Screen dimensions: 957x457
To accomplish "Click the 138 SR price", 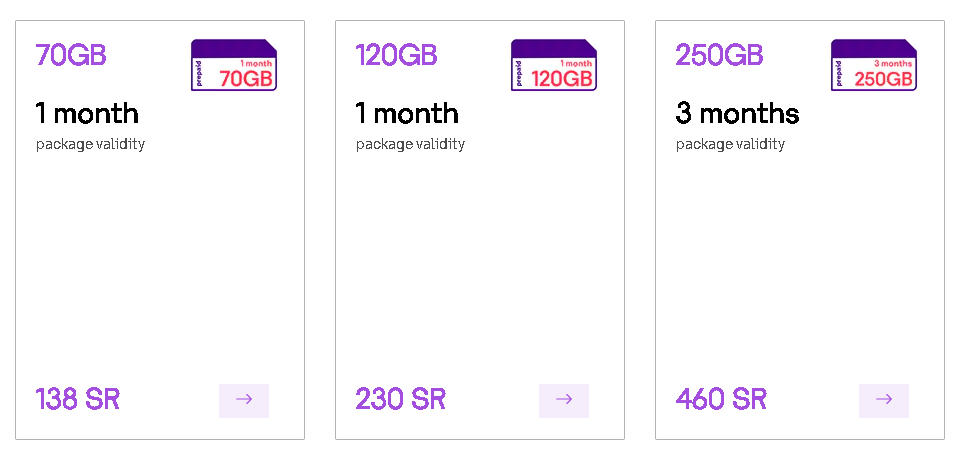I will coord(78,400).
